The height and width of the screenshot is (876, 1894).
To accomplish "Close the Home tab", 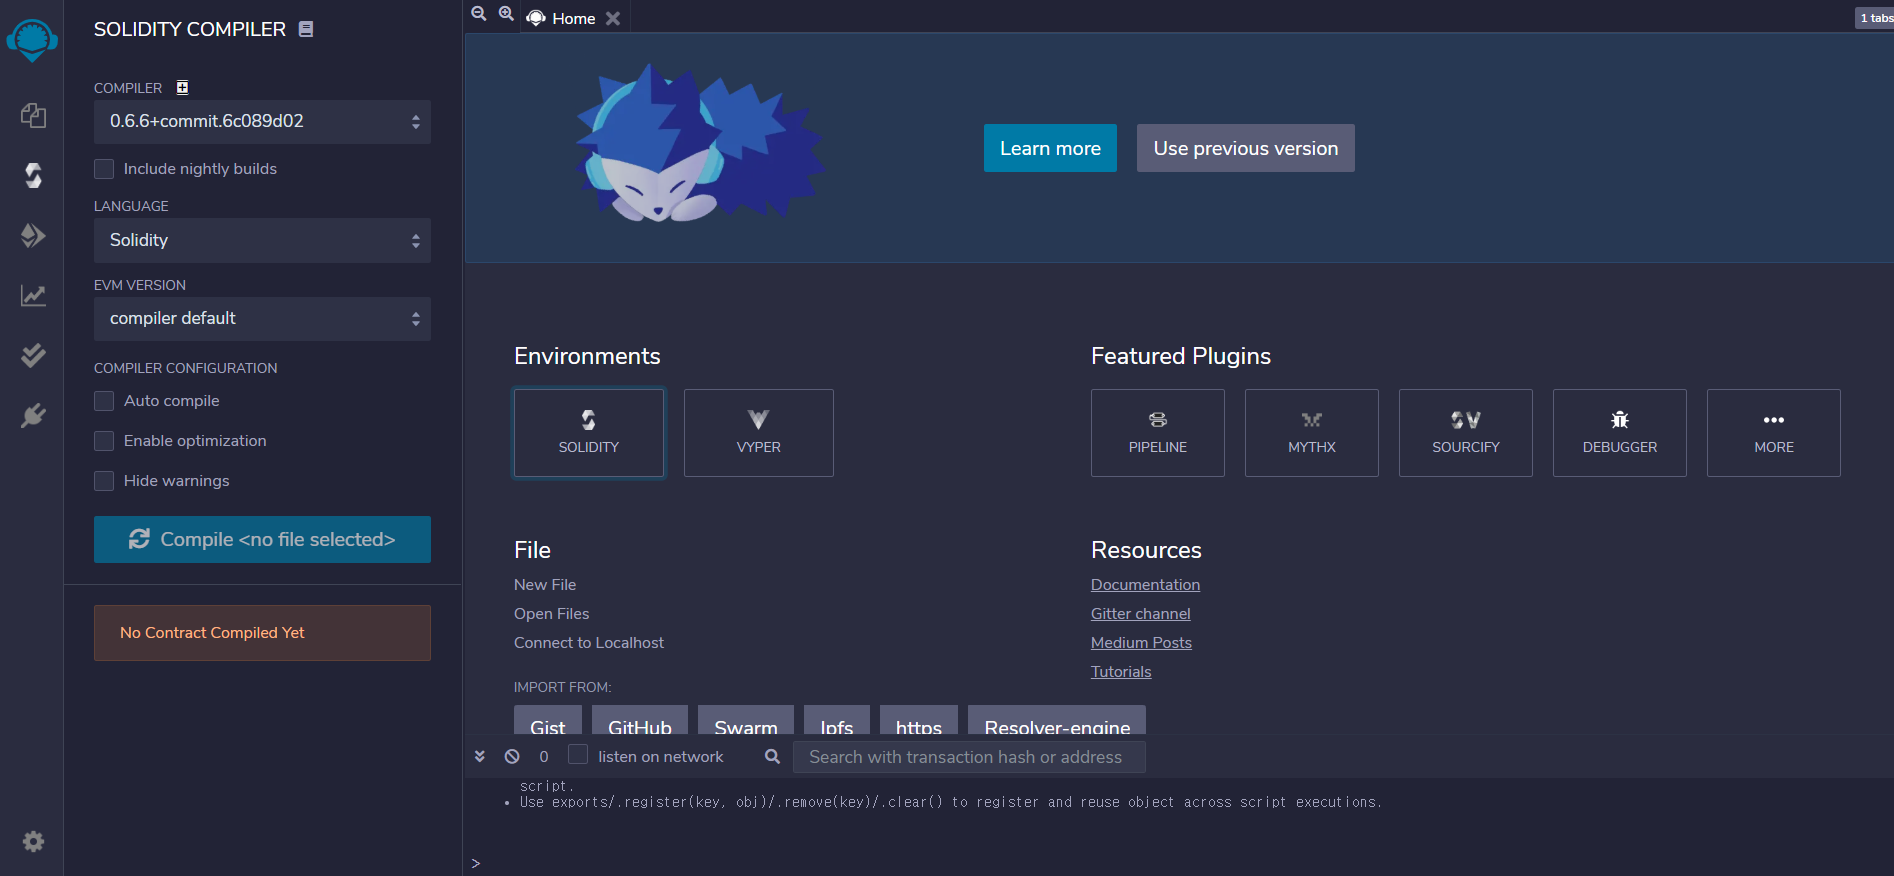I will 613,18.
